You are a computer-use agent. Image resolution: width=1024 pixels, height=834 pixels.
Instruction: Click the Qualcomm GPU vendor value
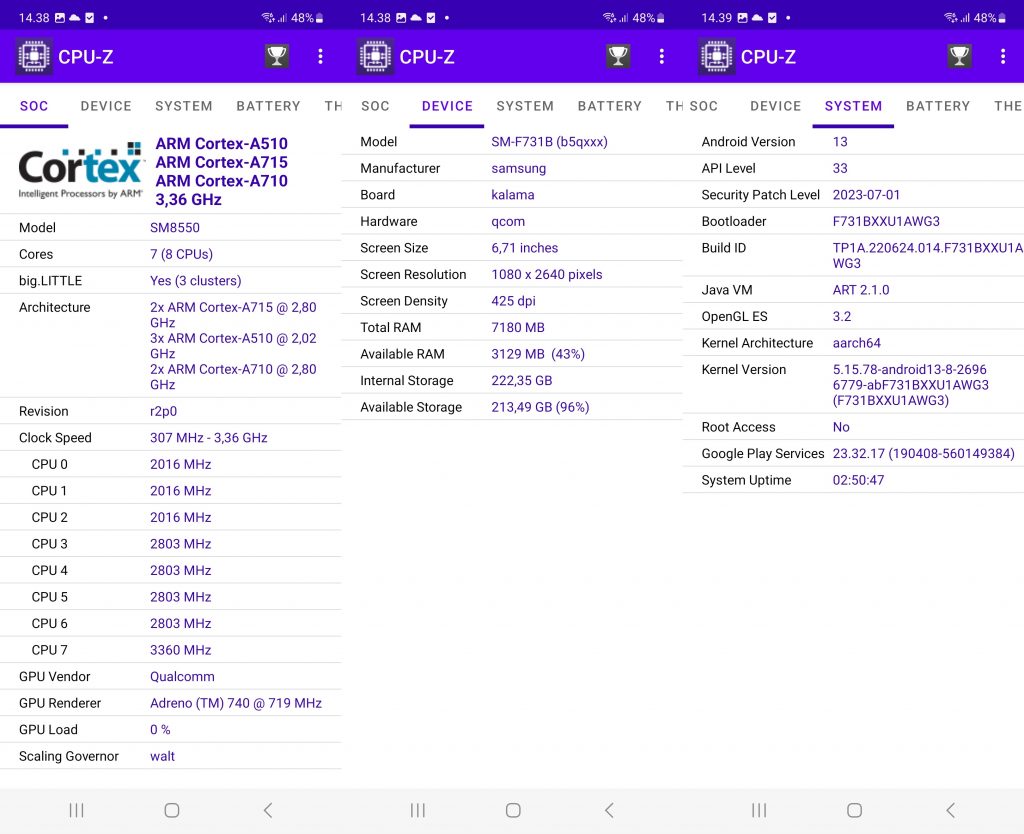tap(182, 677)
